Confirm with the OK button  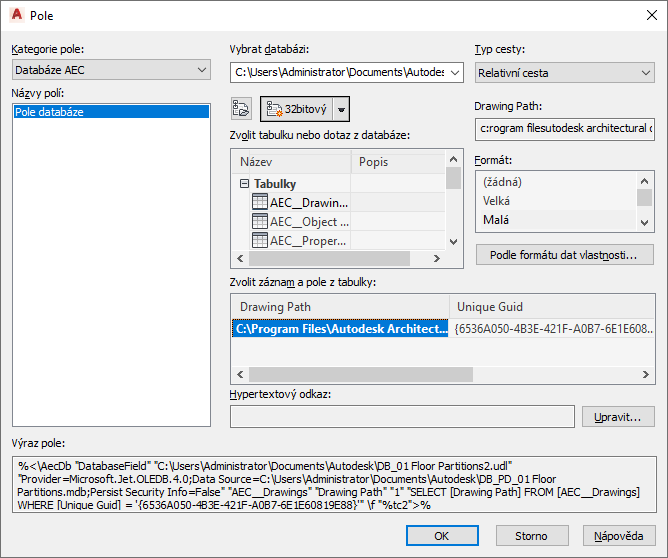(442, 535)
